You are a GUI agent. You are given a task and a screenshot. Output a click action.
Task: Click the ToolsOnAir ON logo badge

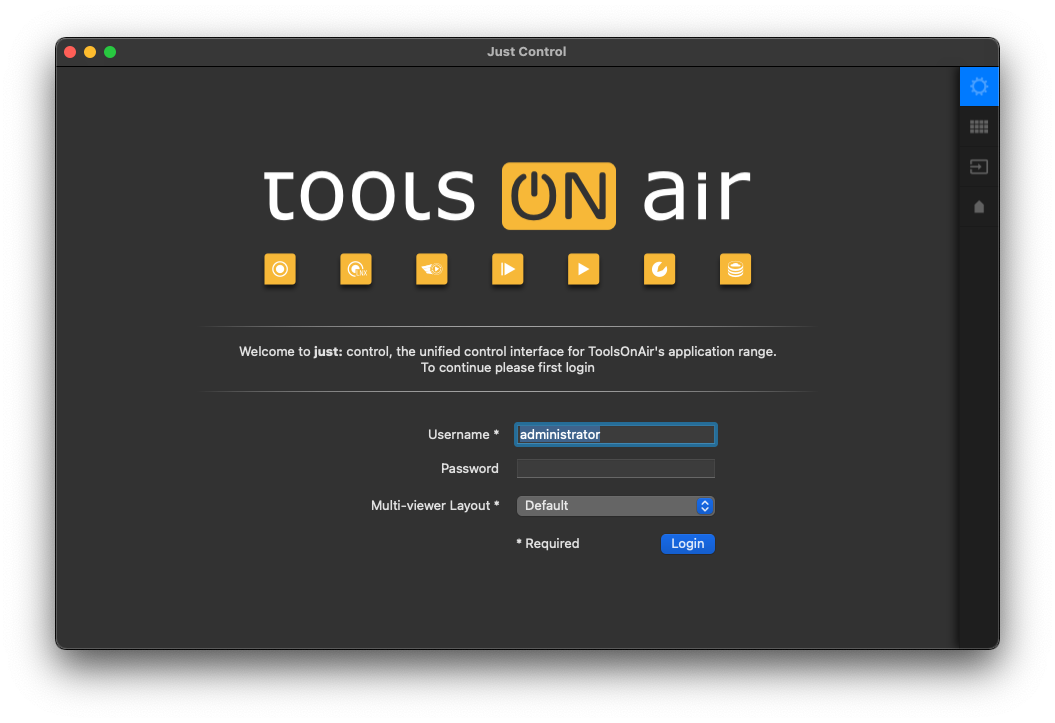tap(558, 196)
